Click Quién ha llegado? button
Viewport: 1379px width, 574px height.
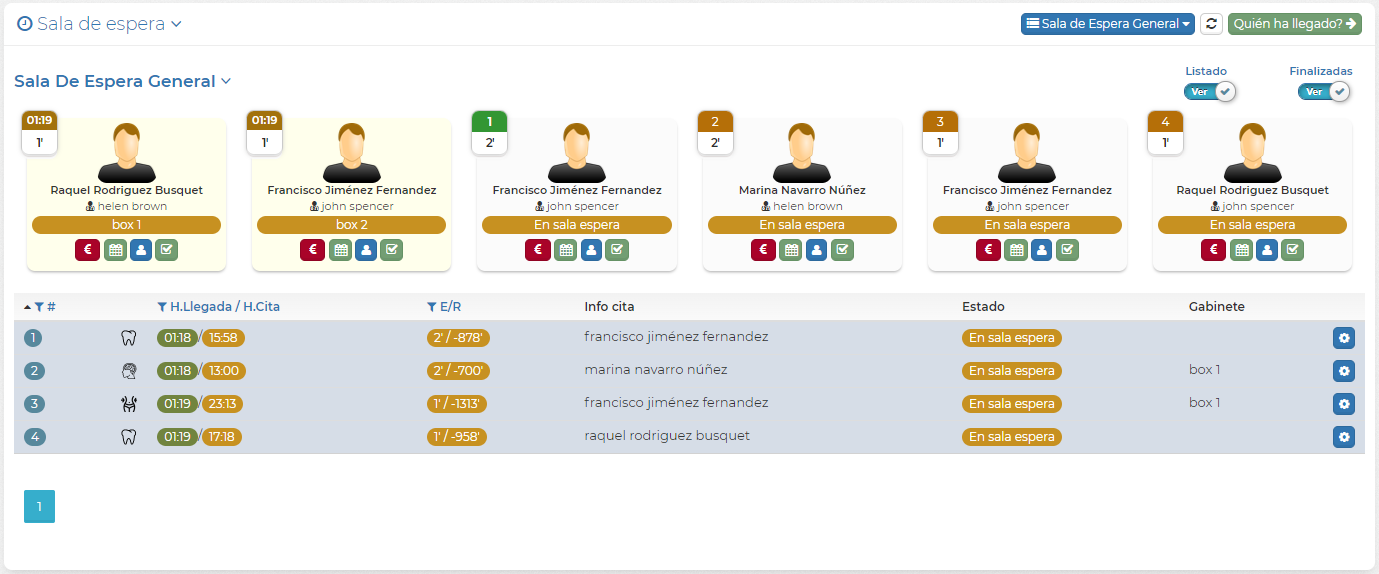point(1294,24)
